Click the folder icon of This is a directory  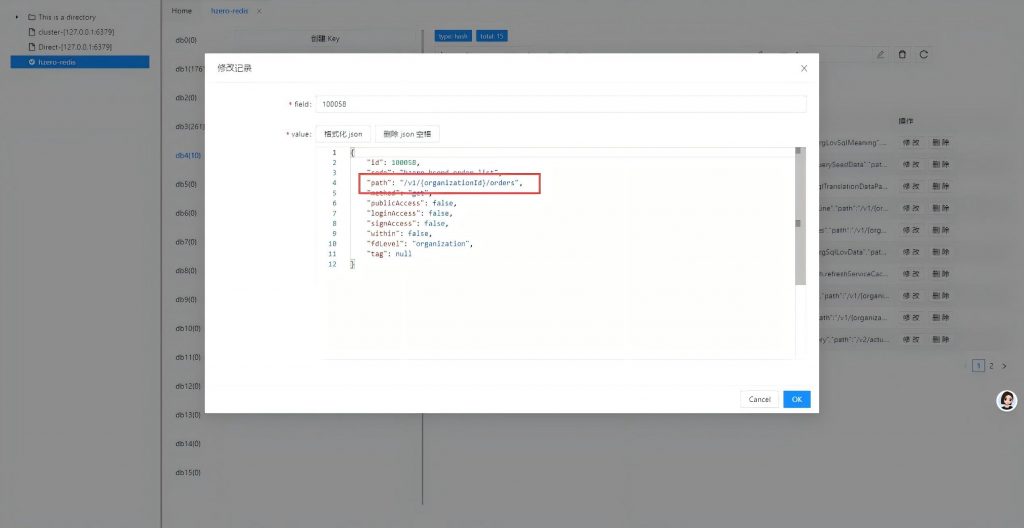(x=32, y=17)
